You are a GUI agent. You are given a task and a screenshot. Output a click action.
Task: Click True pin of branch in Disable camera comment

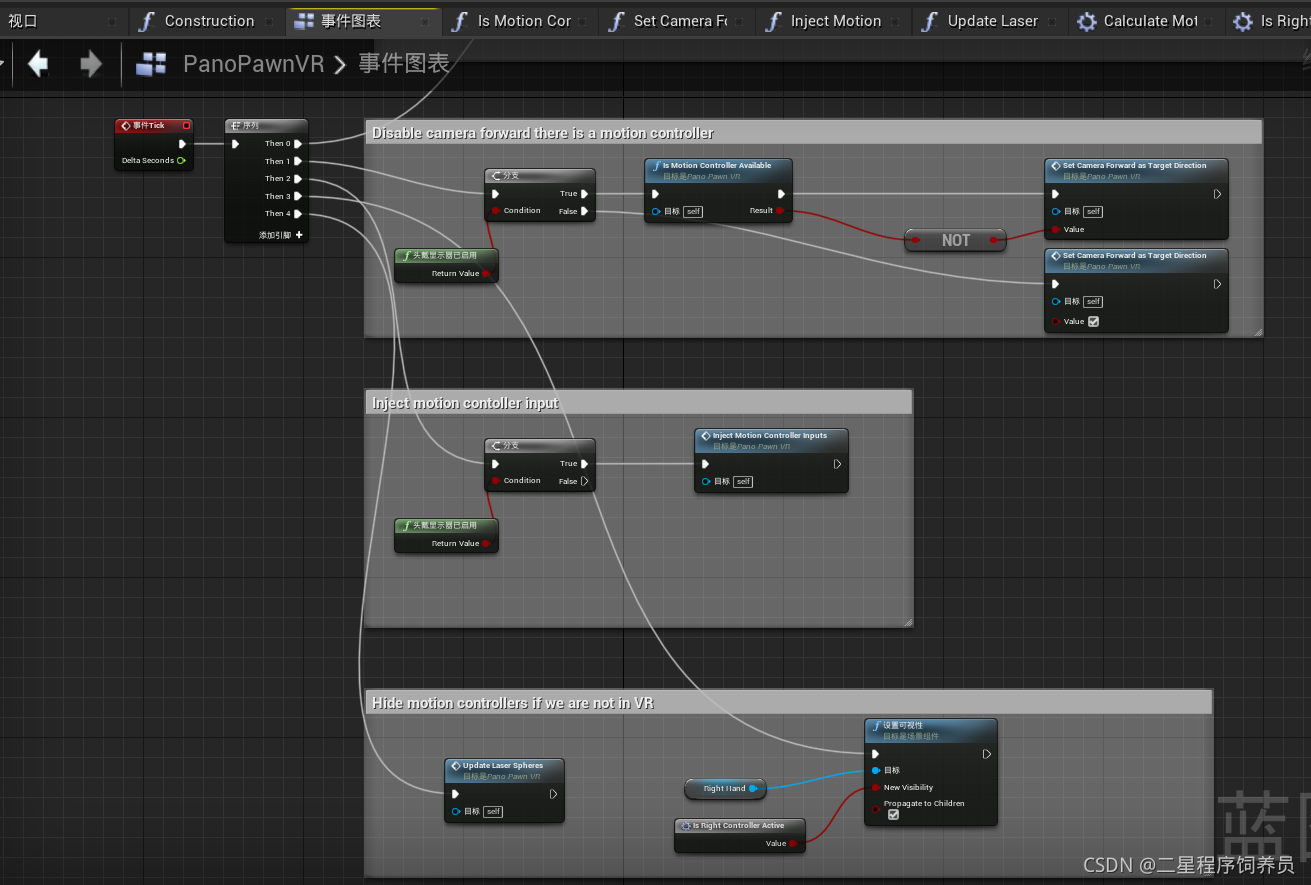(585, 194)
